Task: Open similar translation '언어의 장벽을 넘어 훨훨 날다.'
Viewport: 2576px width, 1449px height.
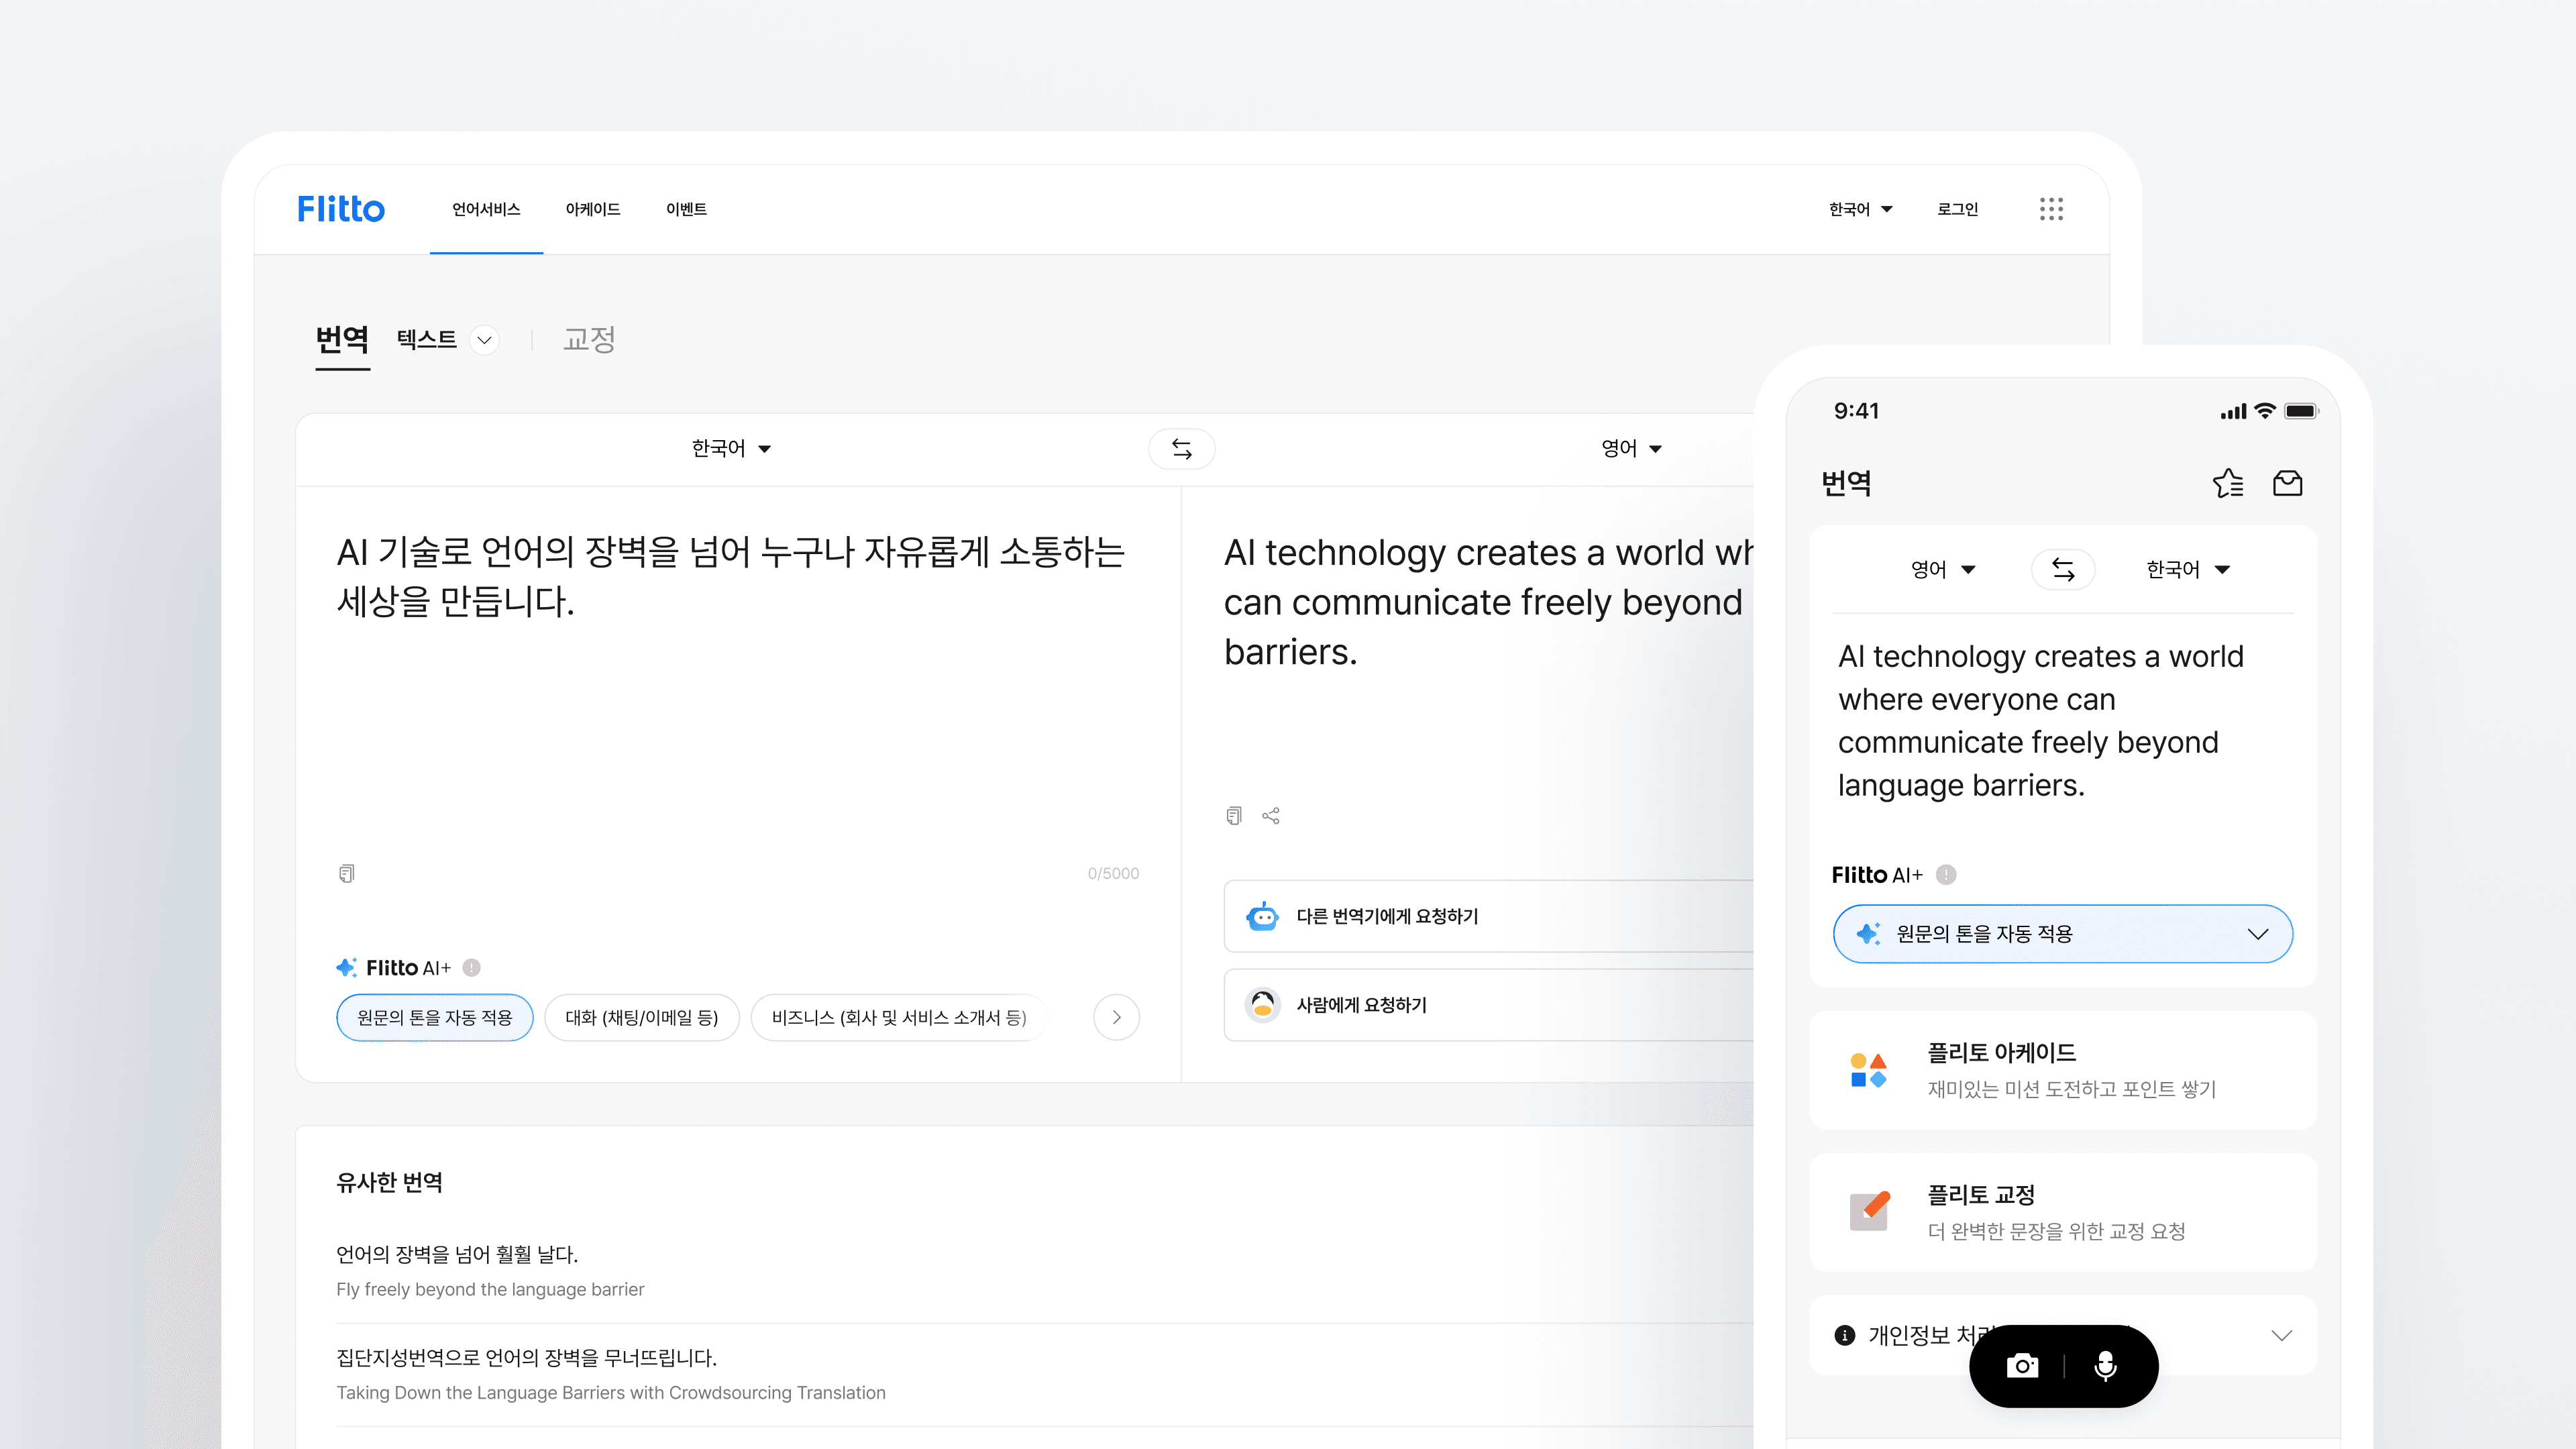Action: tap(457, 1254)
